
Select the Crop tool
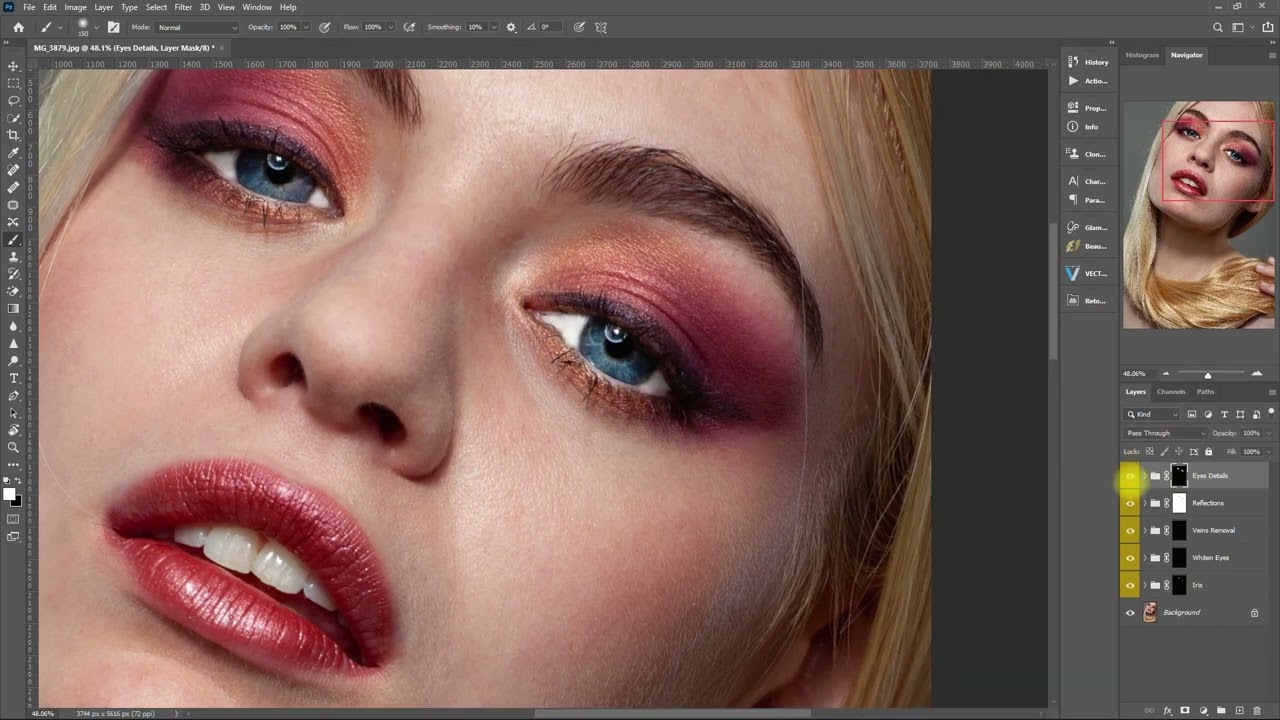coord(13,135)
